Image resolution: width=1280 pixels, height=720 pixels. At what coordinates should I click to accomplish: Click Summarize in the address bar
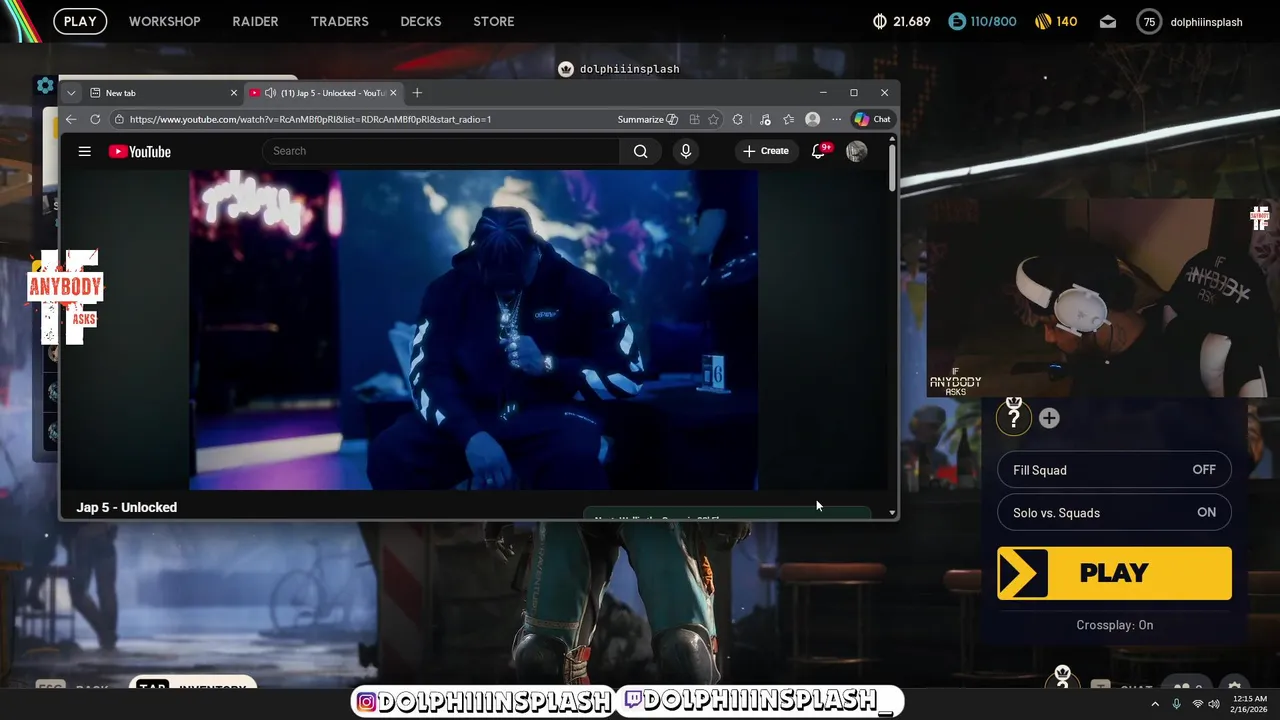648,119
